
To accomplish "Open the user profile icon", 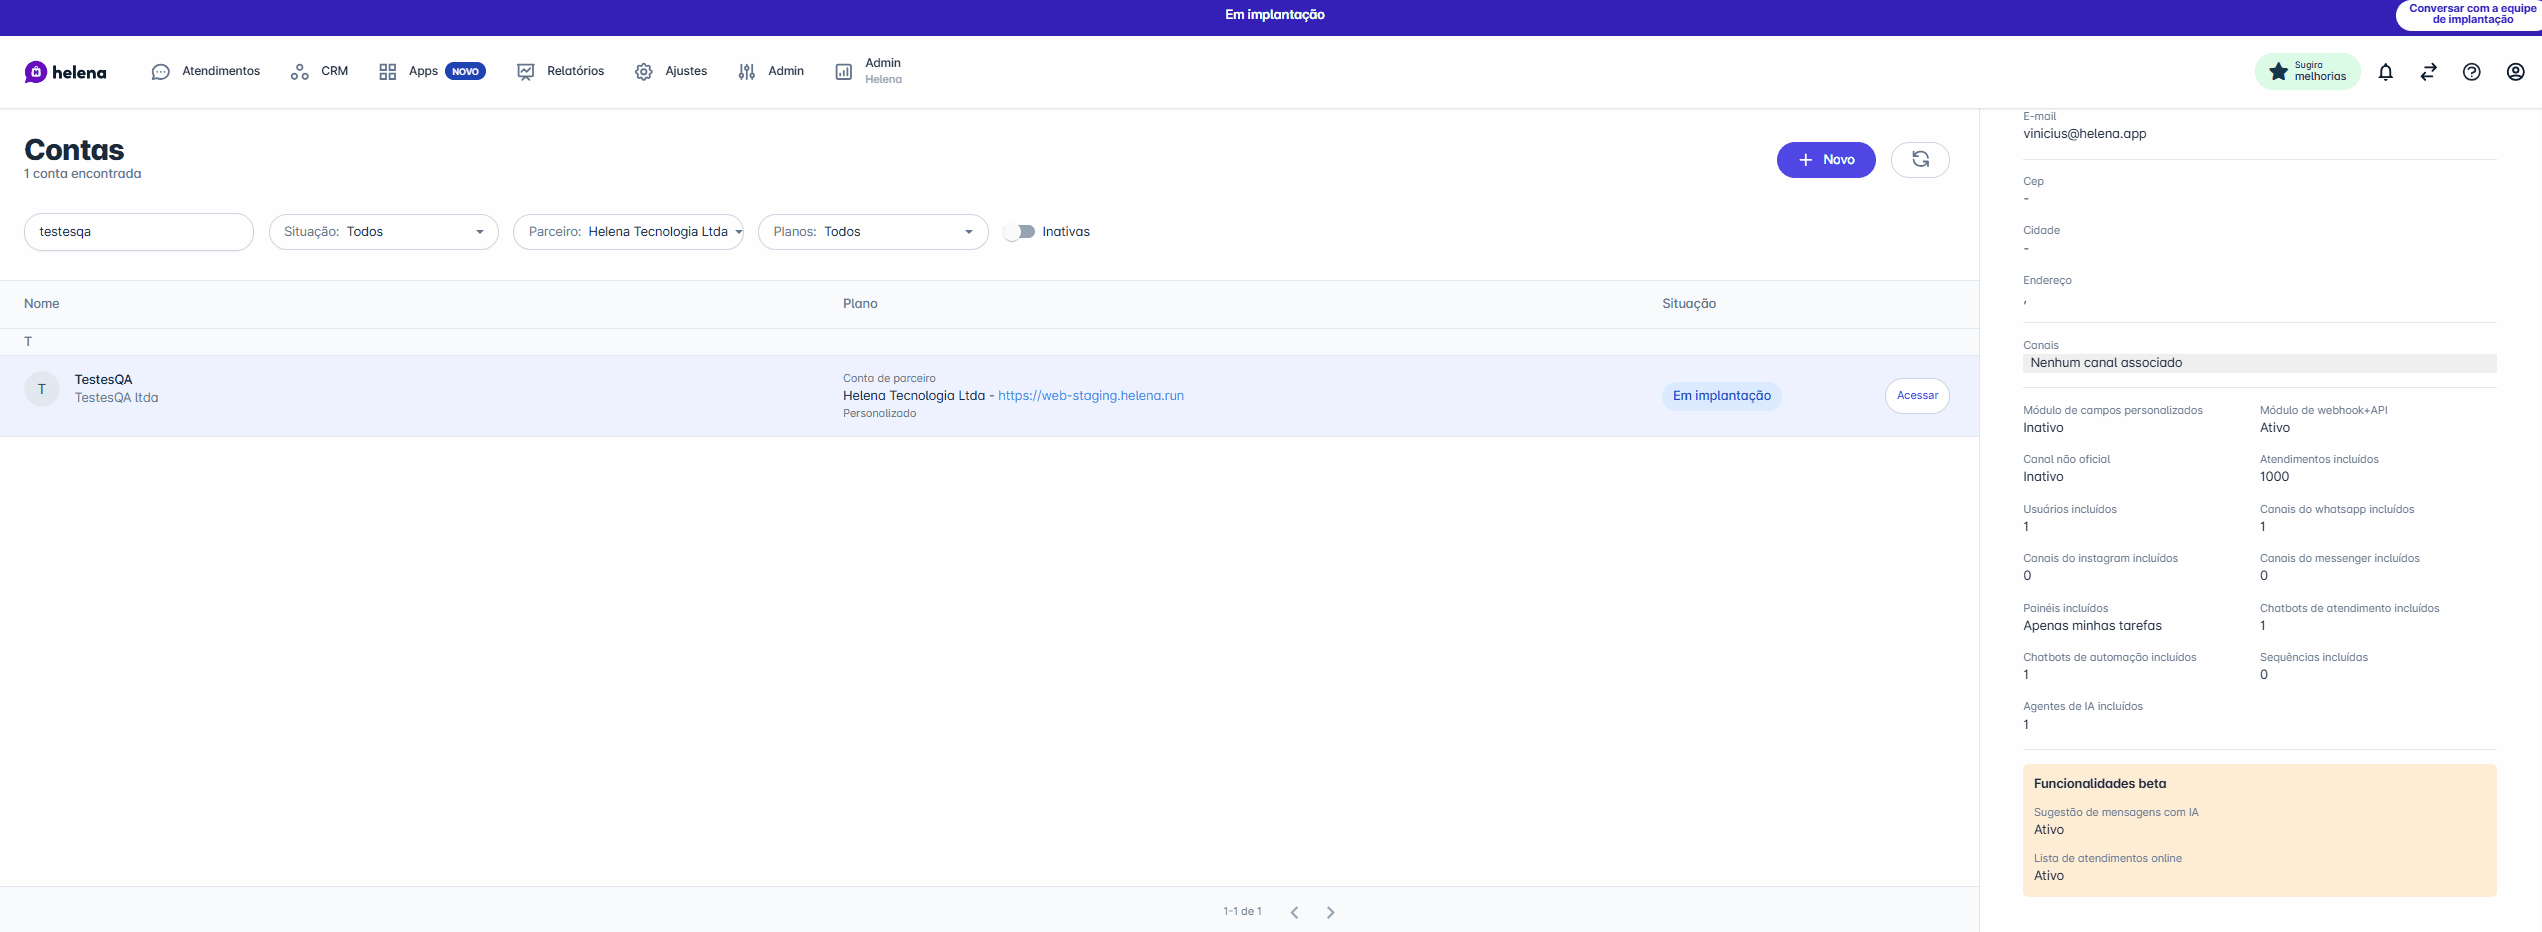I will [x=2515, y=72].
